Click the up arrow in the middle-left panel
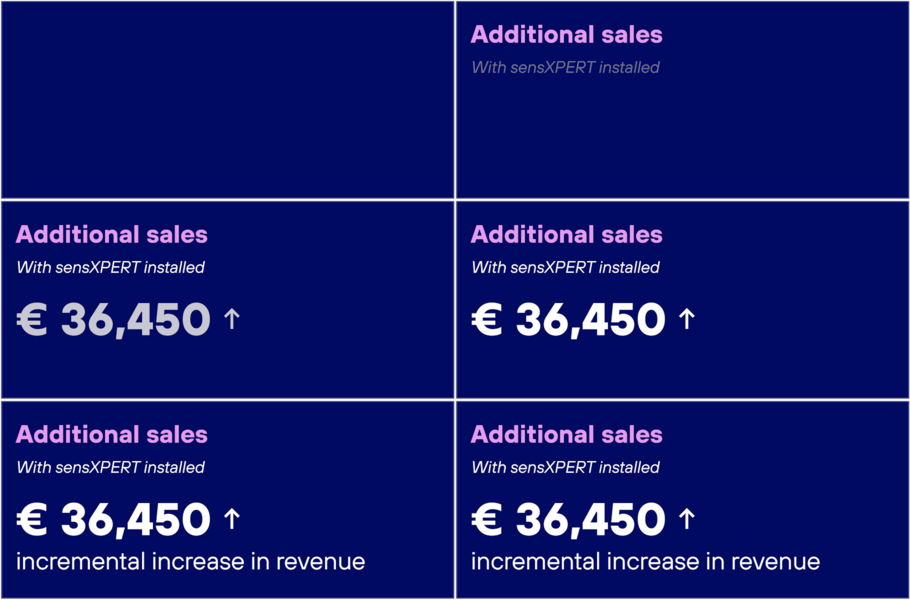The width and height of the screenshot is (910, 600). point(232,319)
